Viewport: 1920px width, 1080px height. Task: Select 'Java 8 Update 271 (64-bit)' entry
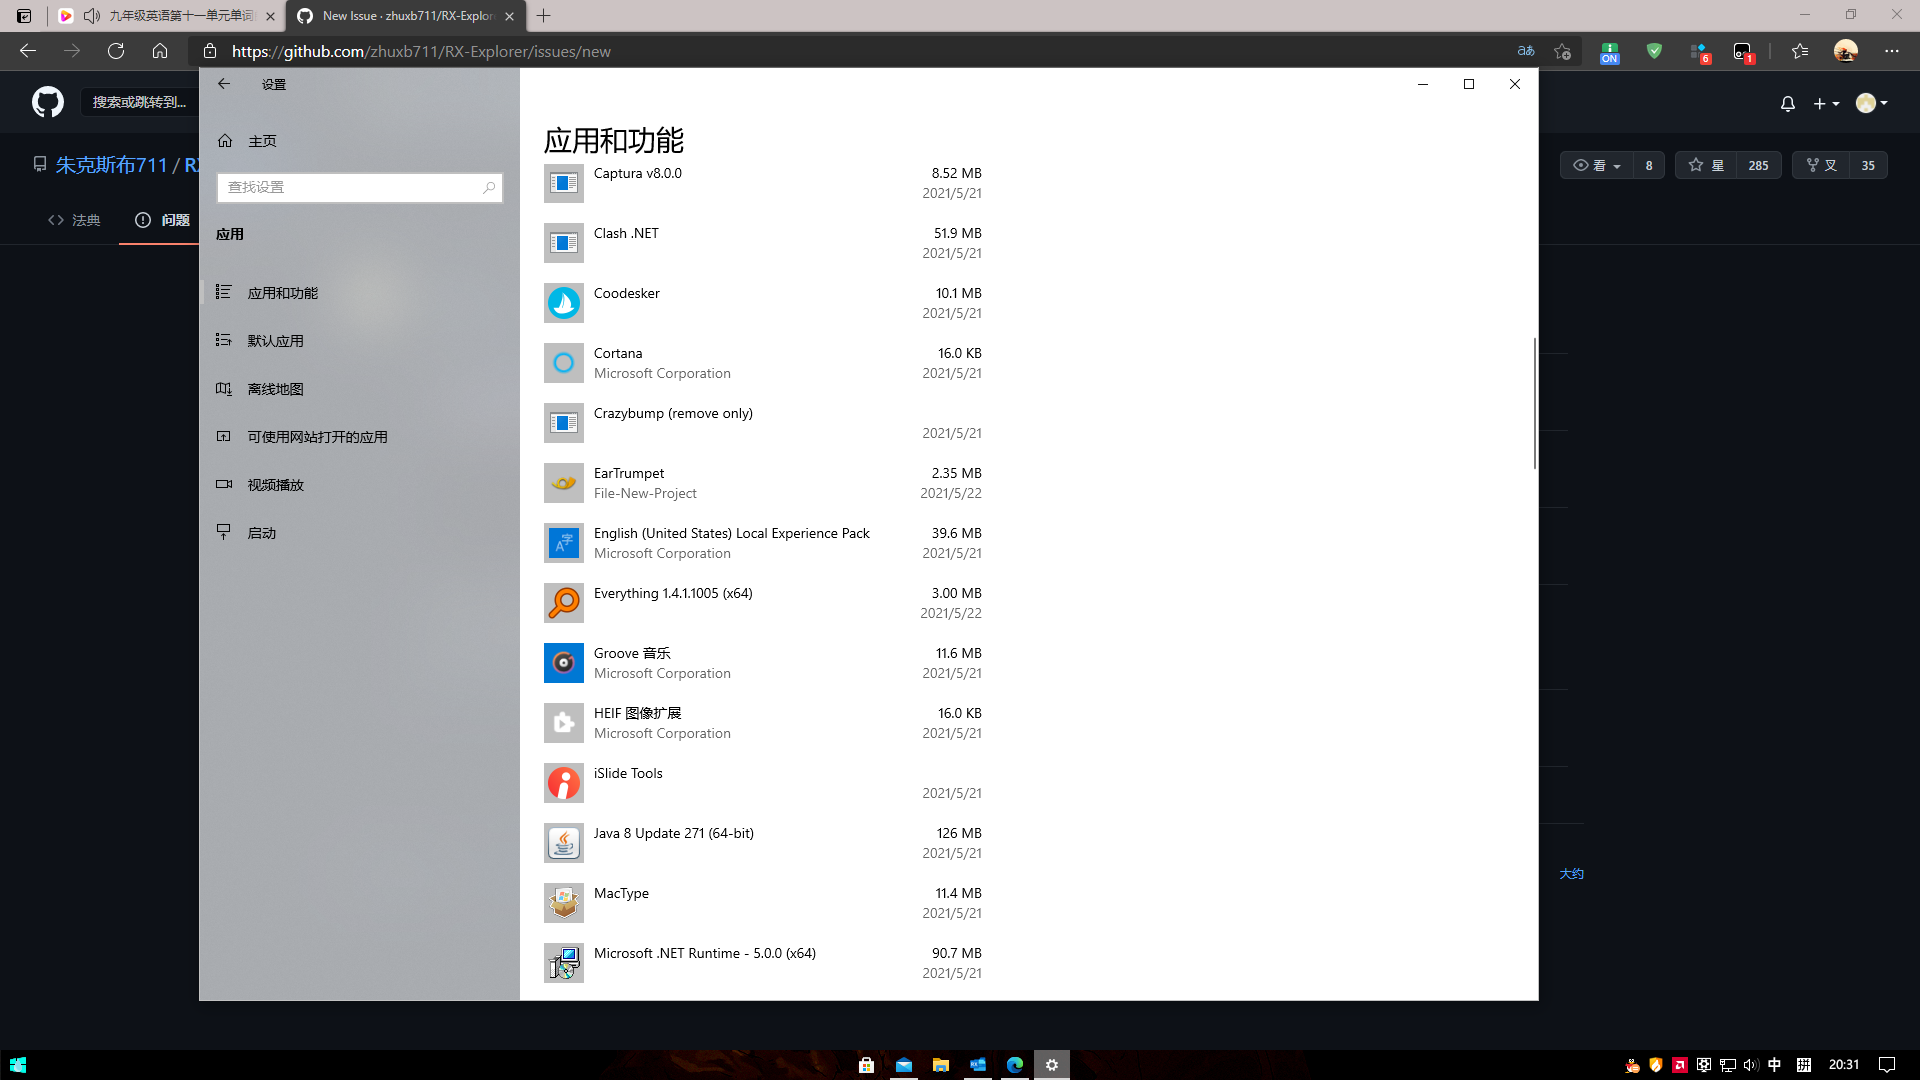[x=674, y=833]
